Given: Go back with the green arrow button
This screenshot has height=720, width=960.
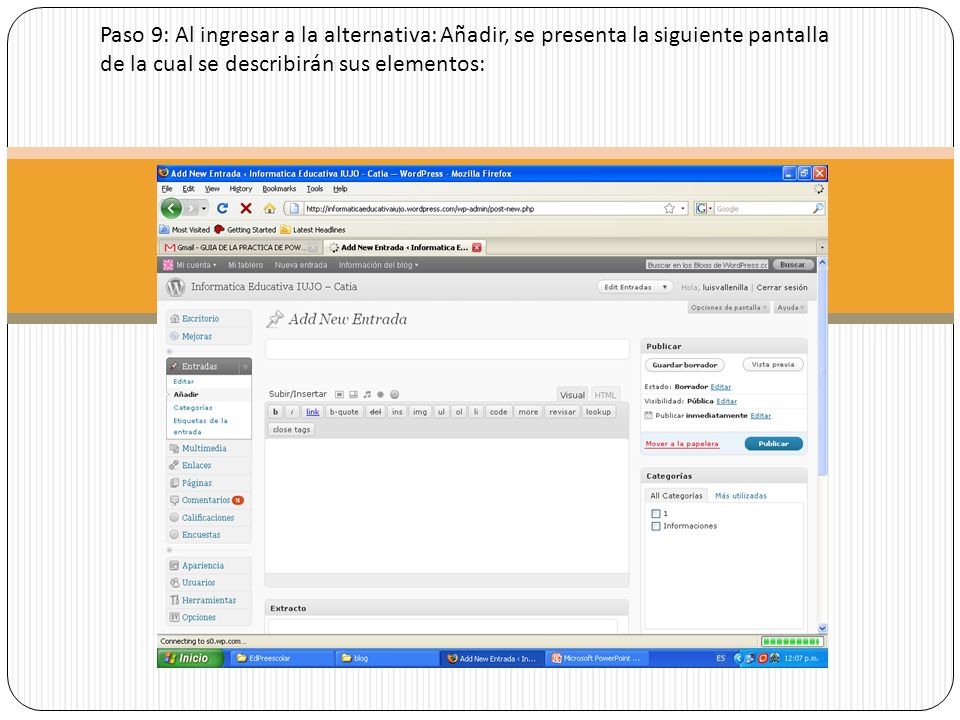Looking at the screenshot, I should click(171, 208).
